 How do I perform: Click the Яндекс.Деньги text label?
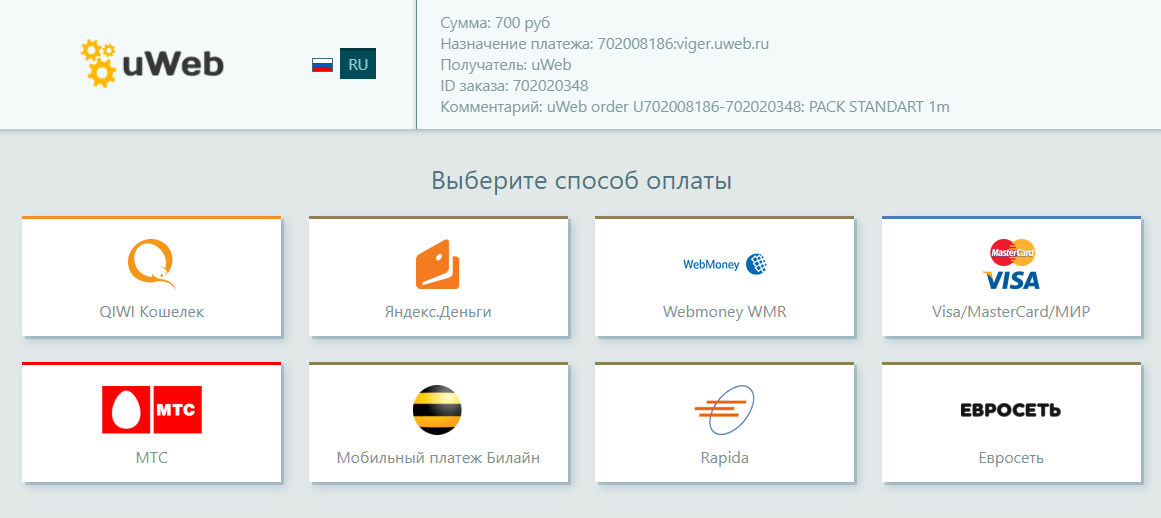pyautogui.click(x=438, y=312)
